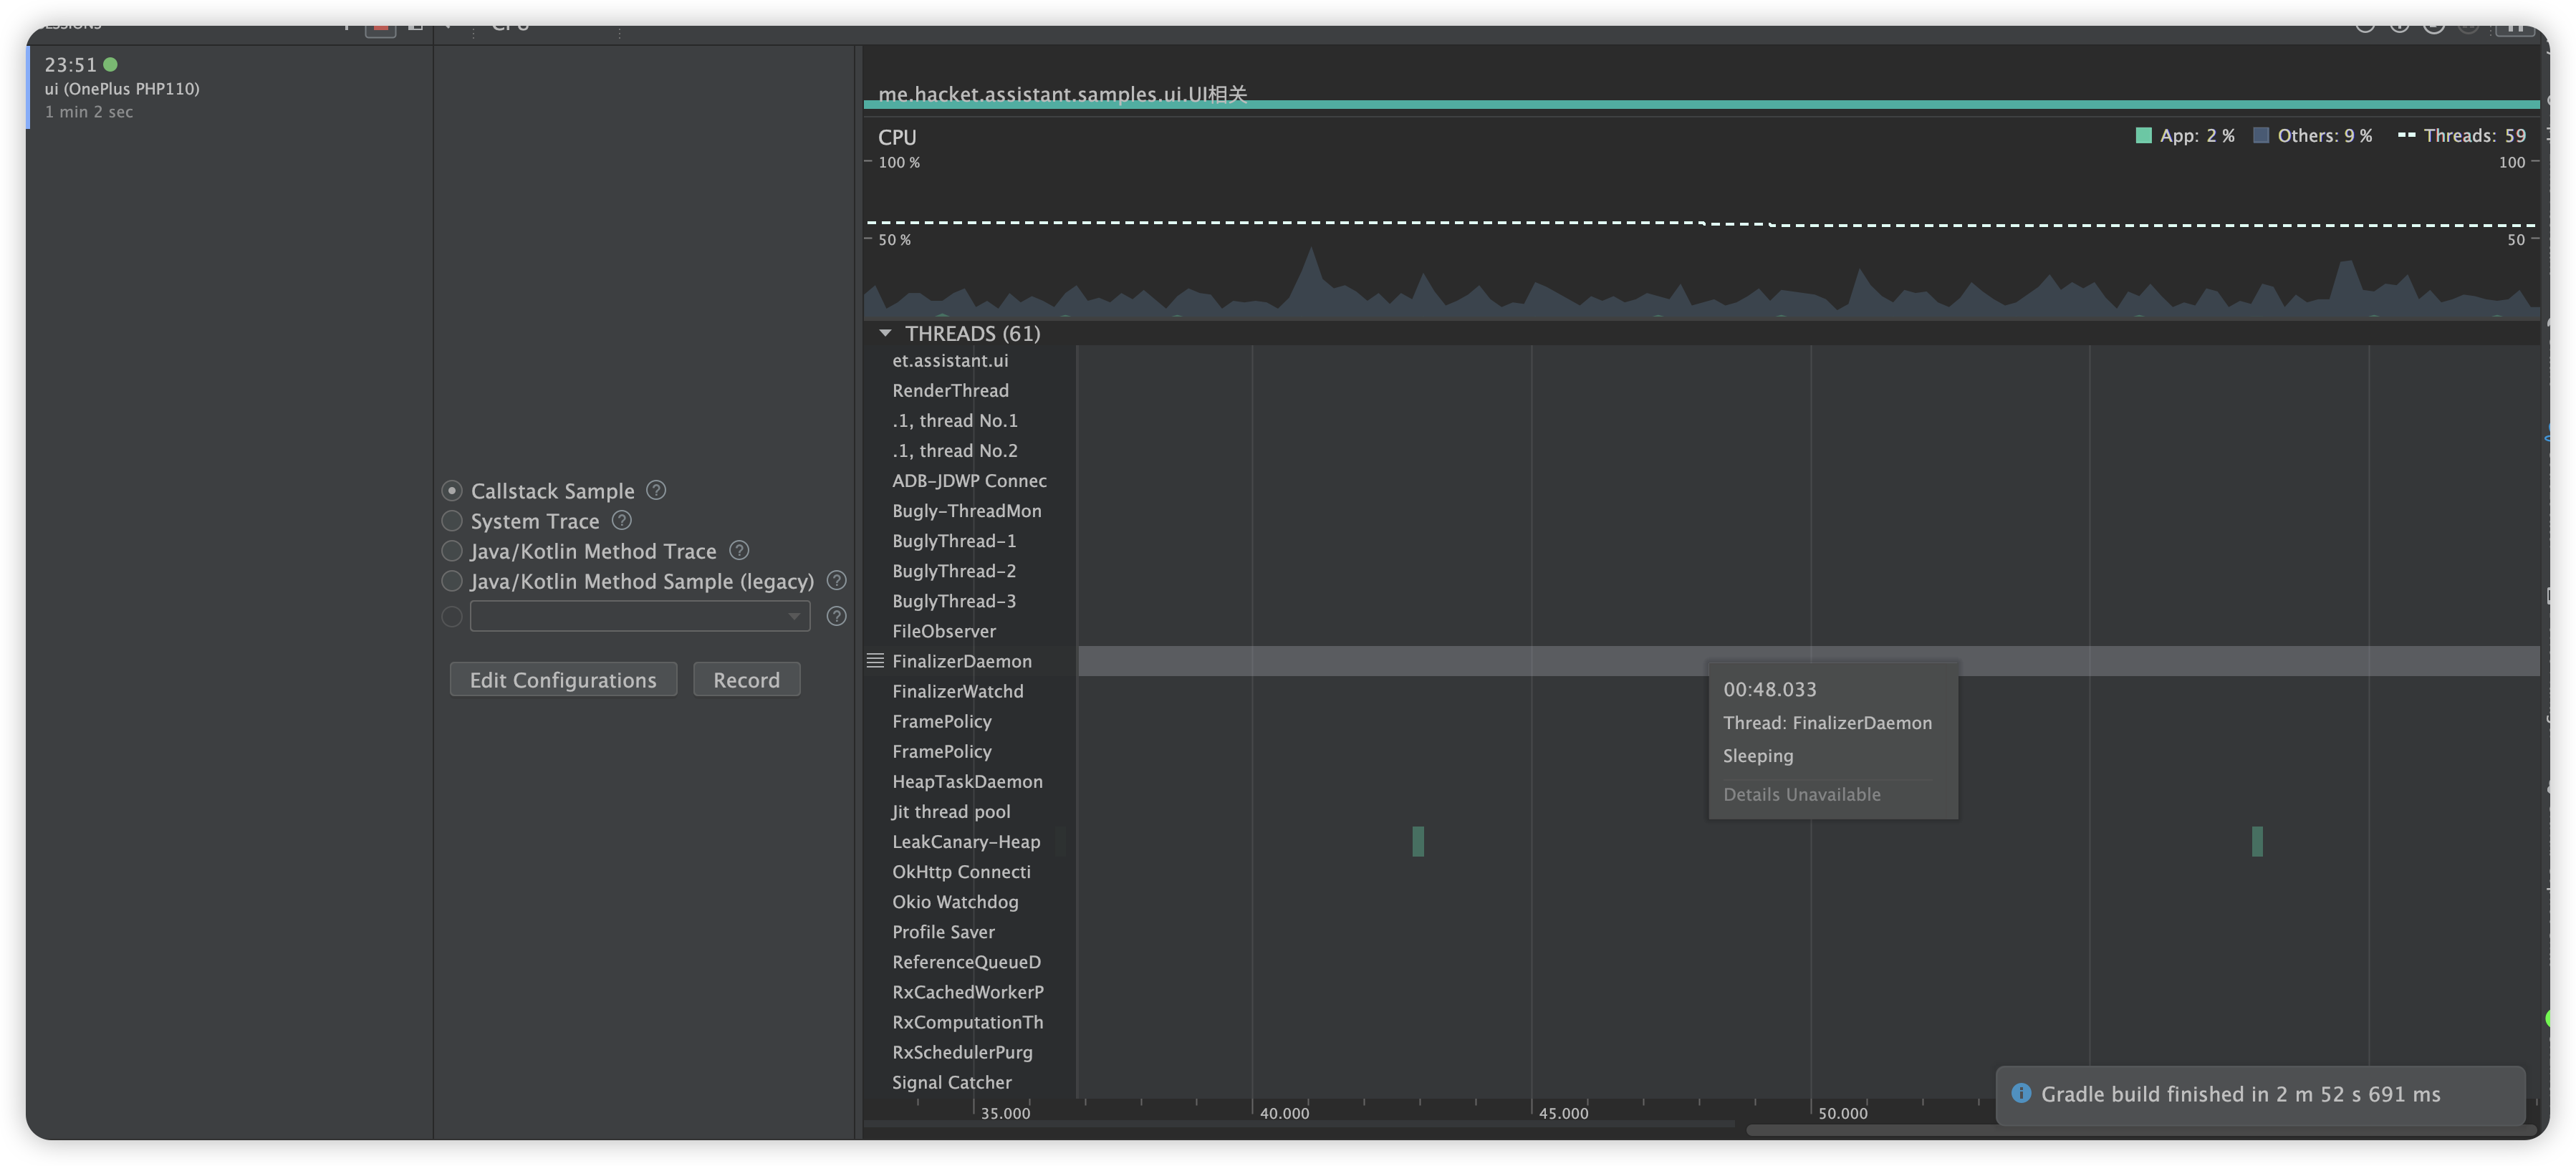Open help for Callstack Sample
Viewport: 2576px width, 1166px height.
coord(656,490)
